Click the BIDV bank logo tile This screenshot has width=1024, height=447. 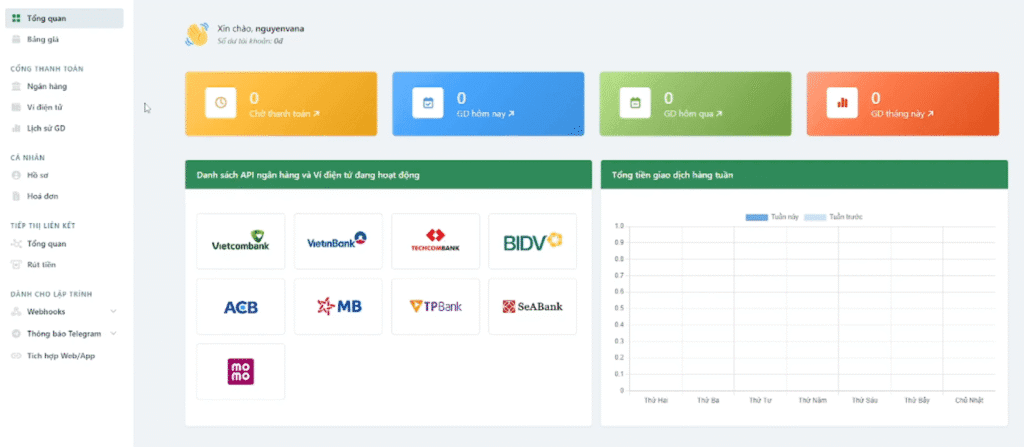coord(532,241)
